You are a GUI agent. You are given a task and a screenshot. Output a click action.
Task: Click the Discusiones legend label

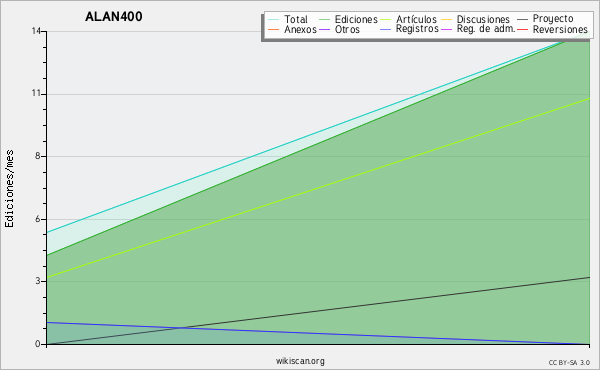tap(483, 19)
